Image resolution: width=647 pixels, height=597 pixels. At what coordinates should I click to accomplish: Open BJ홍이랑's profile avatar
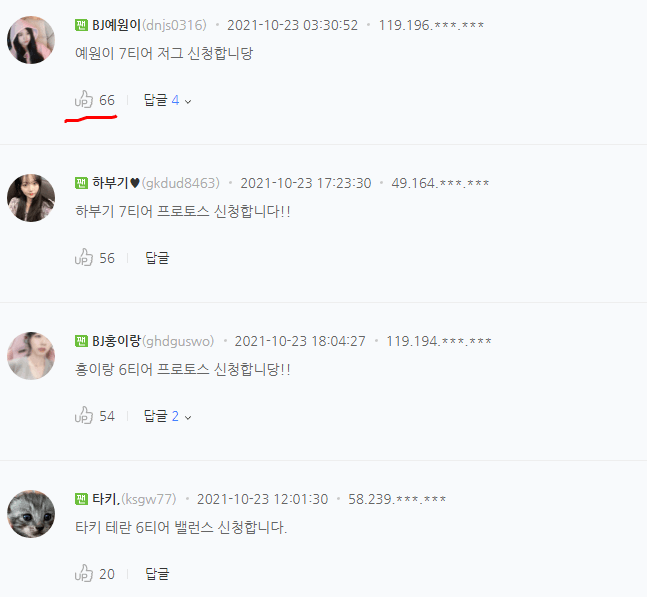pos(31,356)
